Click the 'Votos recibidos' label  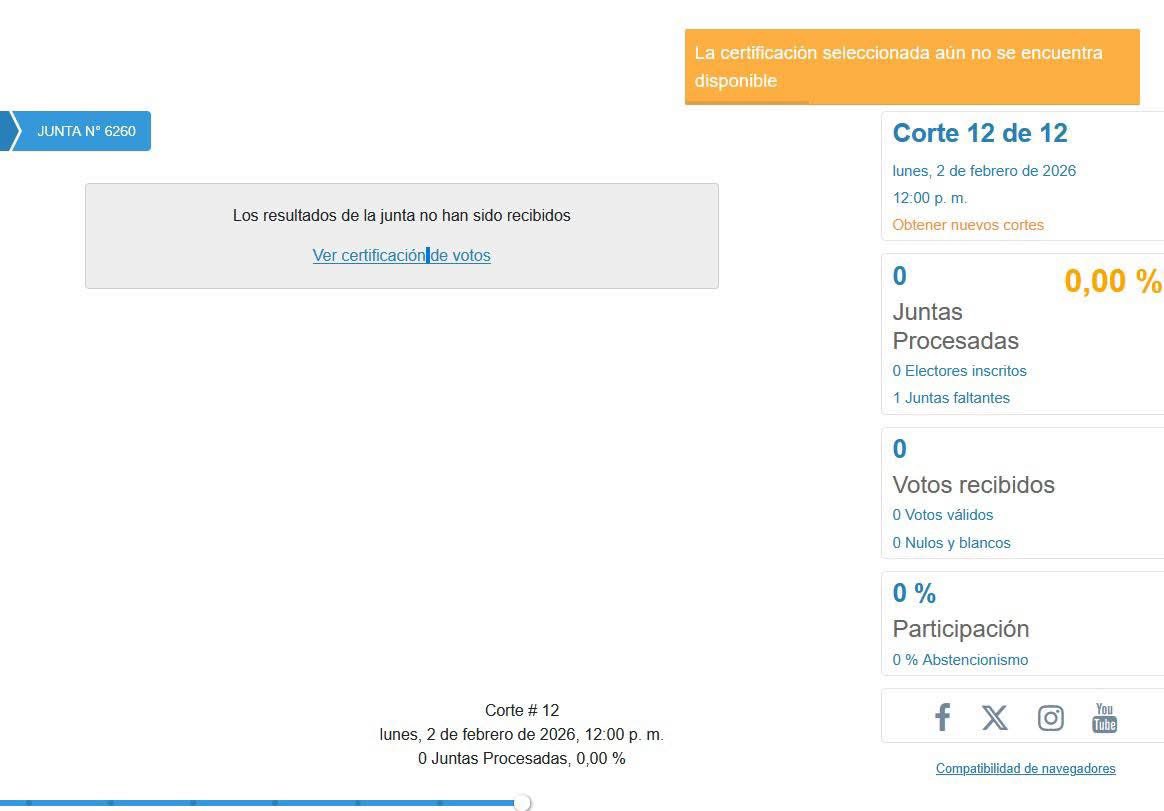point(973,485)
